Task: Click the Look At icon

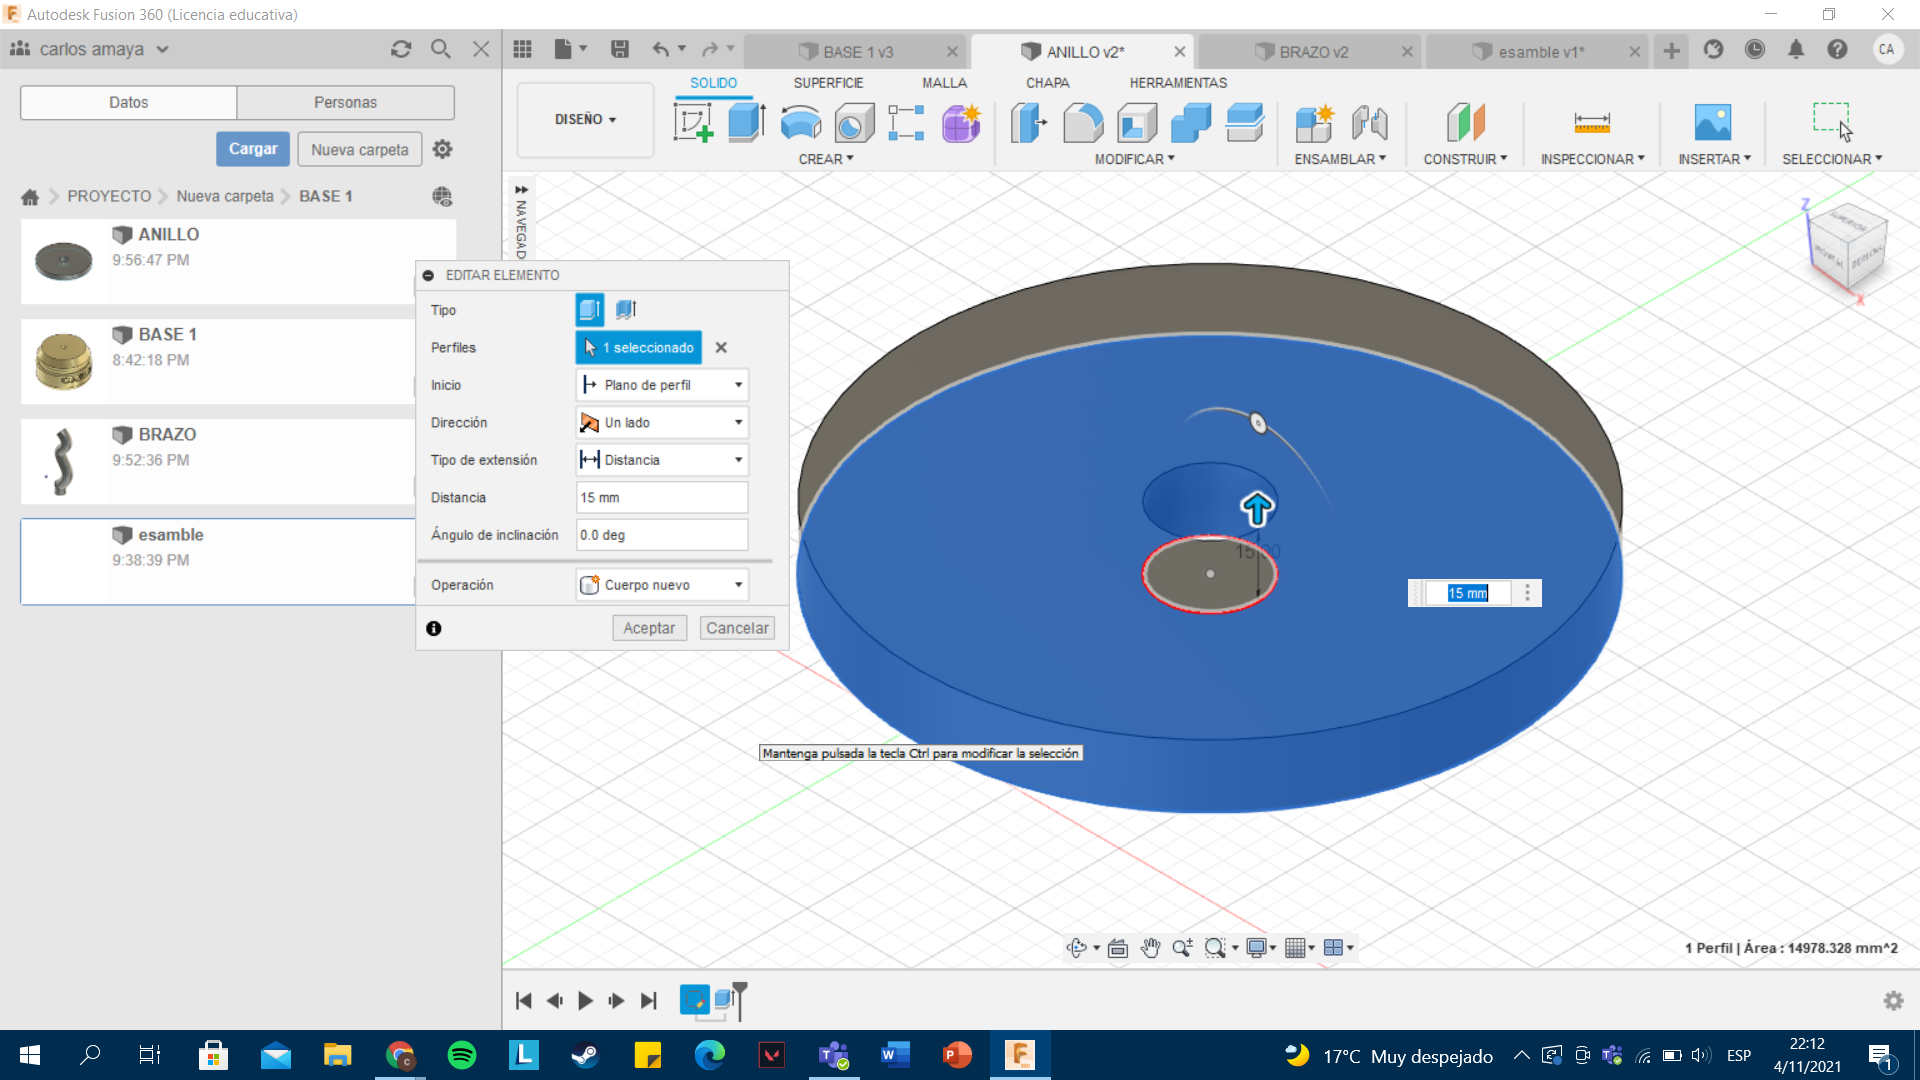Action: click(1118, 948)
